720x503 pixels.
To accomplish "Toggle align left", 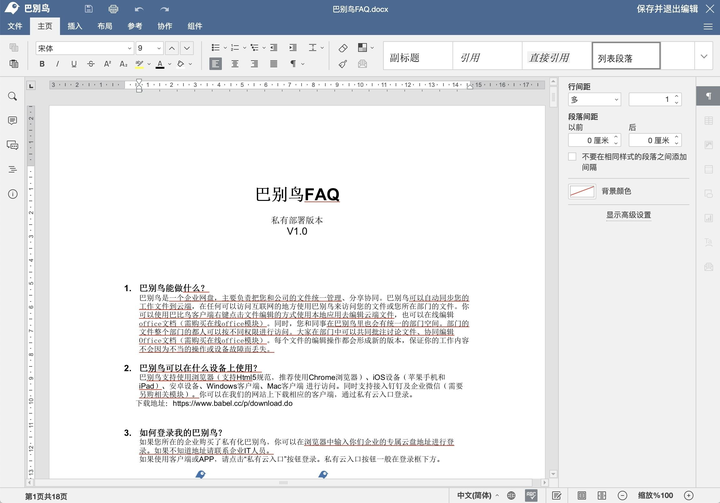I will pyautogui.click(x=215, y=64).
